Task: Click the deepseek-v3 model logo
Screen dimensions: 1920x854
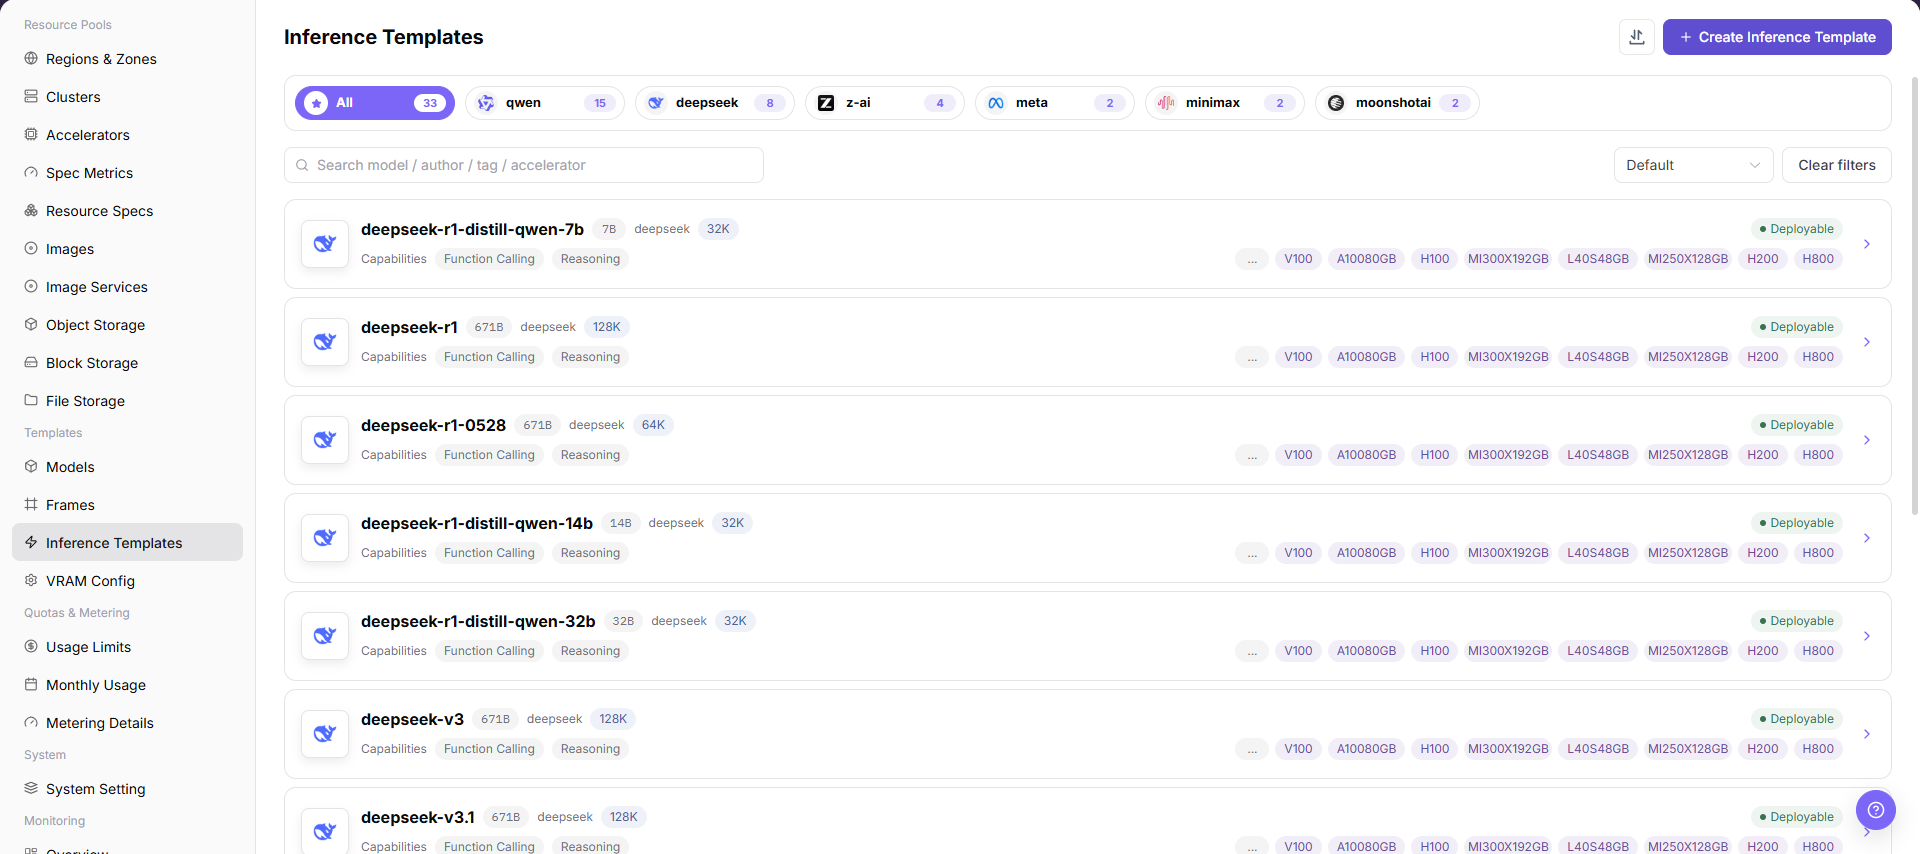Action: (325, 734)
